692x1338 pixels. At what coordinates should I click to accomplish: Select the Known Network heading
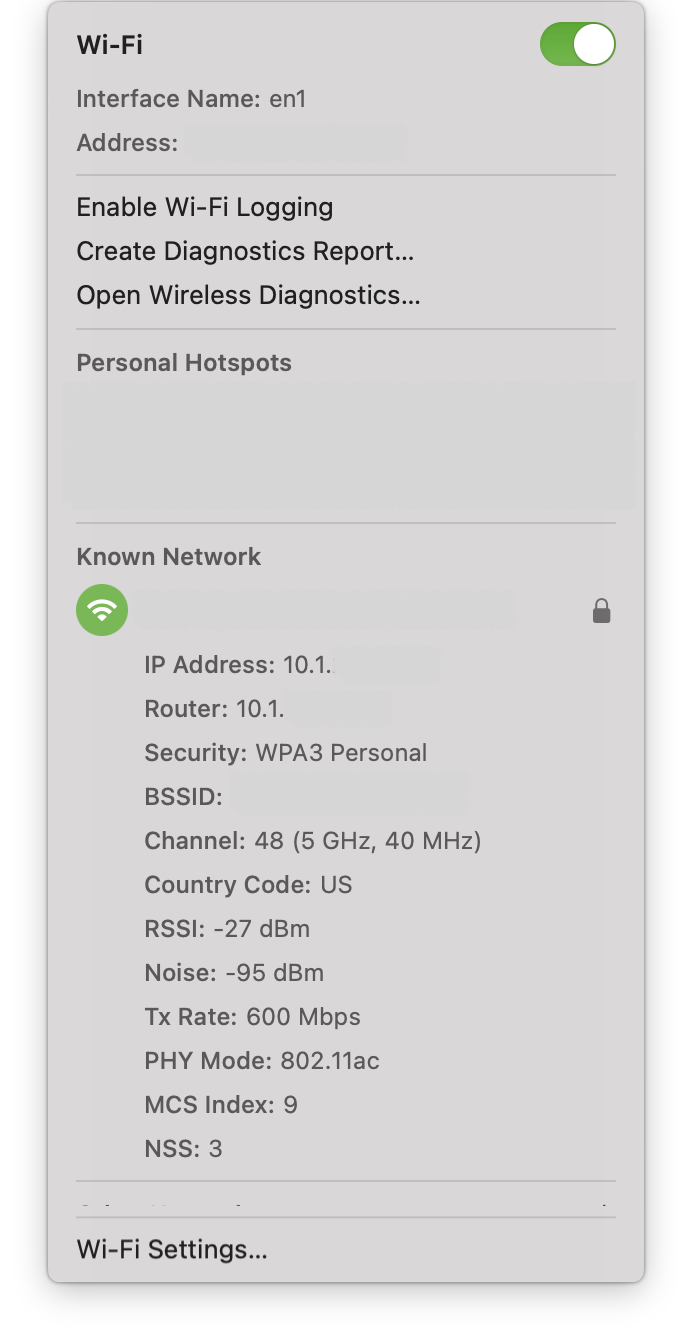tap(168, 556)
